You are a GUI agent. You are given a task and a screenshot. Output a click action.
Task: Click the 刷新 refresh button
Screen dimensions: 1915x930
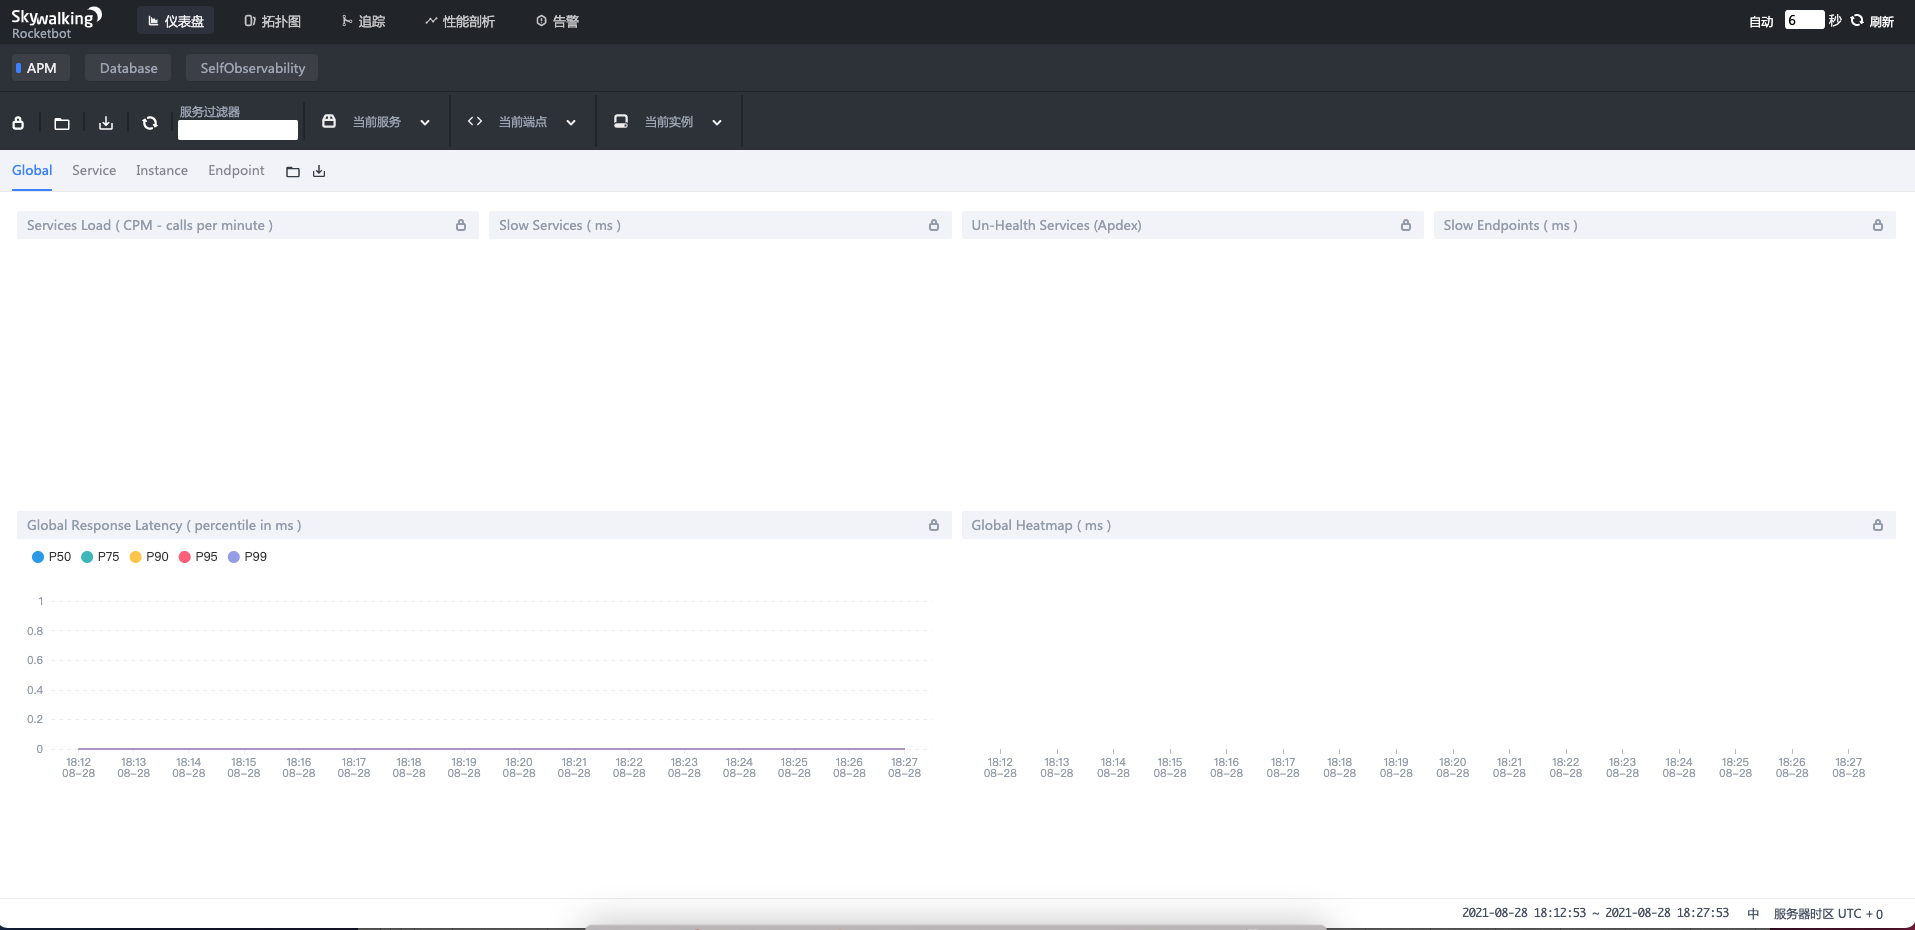1872,21
